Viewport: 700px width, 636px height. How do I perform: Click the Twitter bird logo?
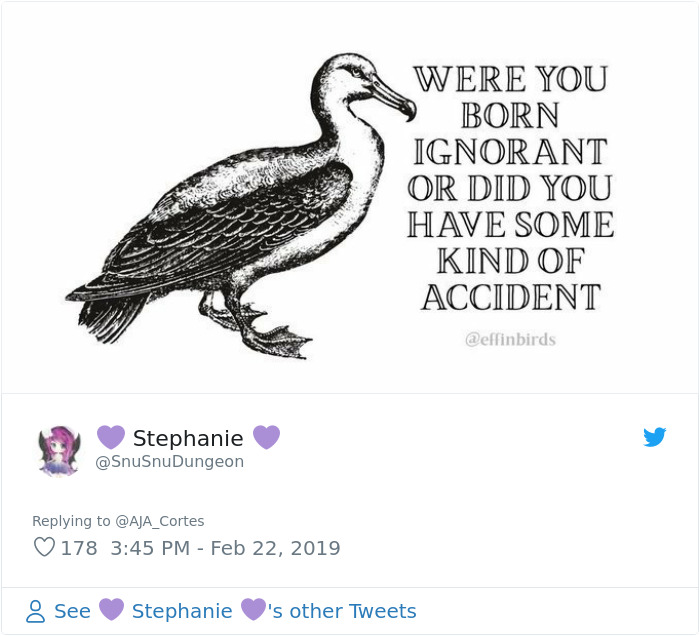click(655, 437)
